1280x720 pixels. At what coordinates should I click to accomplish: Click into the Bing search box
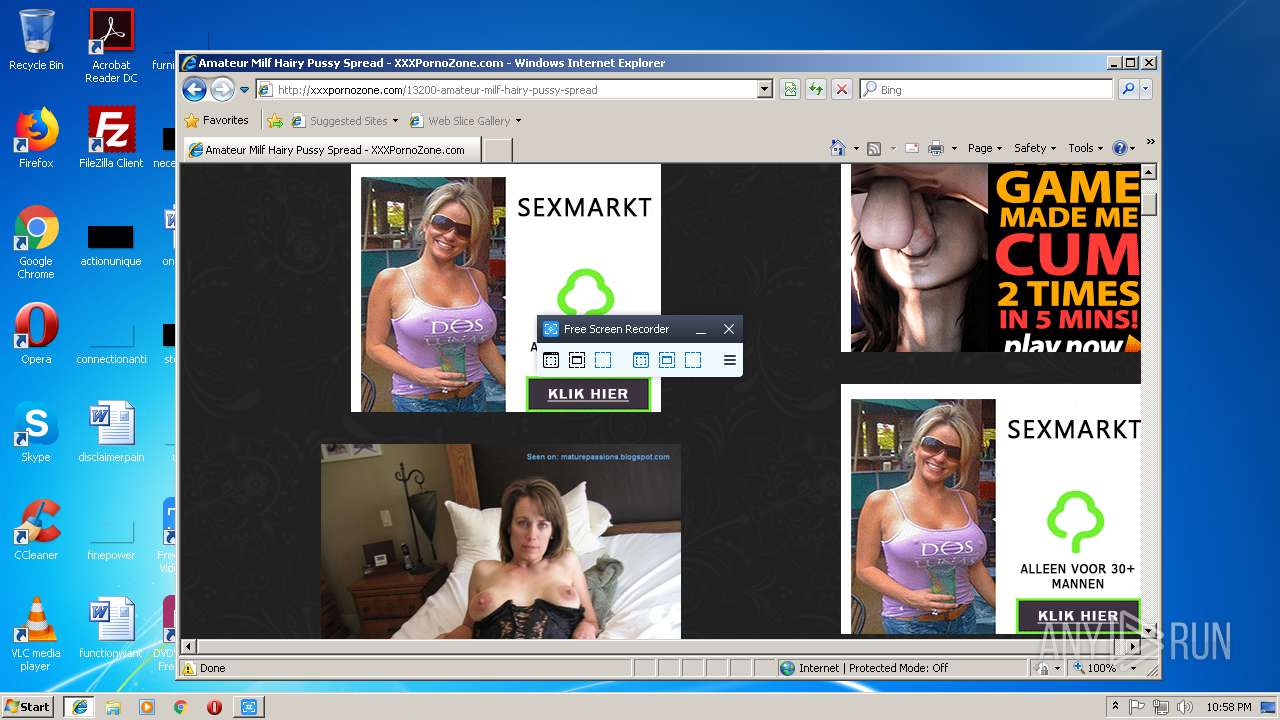pyautogui.click(x=986, y=90)
